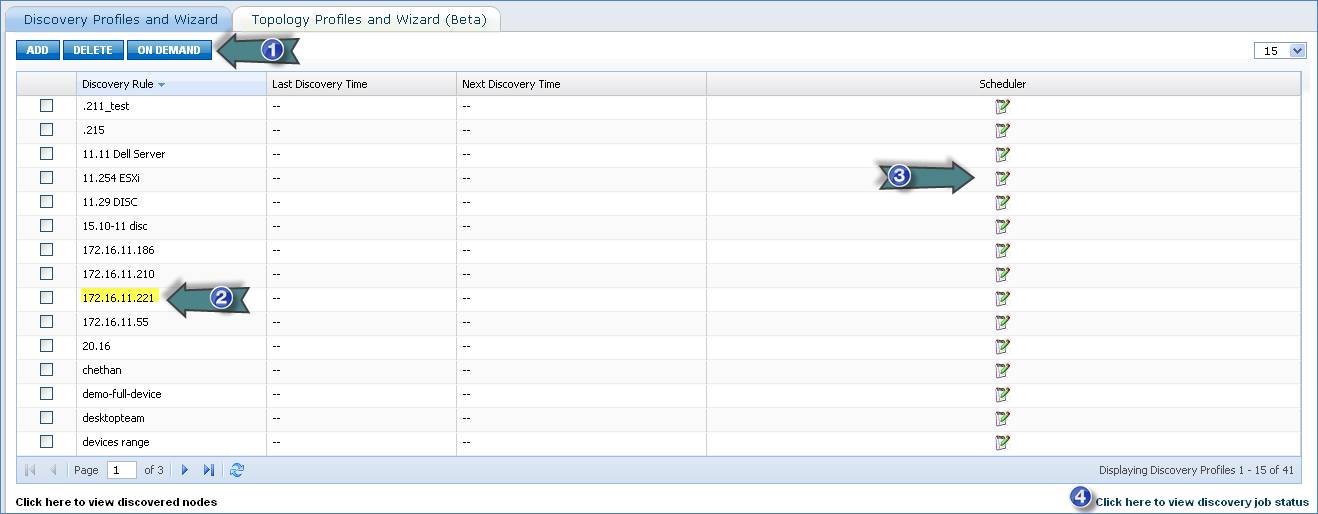
Task: Open scheduler icon for .211_test rule
Action: click(x=1002, y=106)
